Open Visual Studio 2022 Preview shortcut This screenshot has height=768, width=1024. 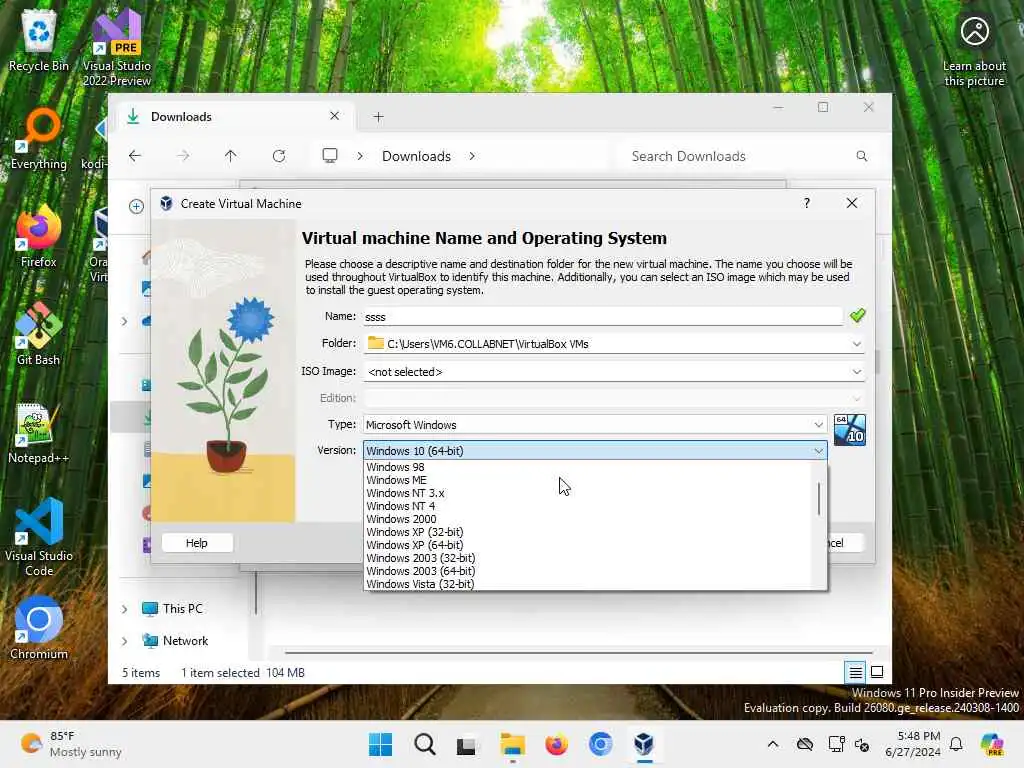pos(117,48)
